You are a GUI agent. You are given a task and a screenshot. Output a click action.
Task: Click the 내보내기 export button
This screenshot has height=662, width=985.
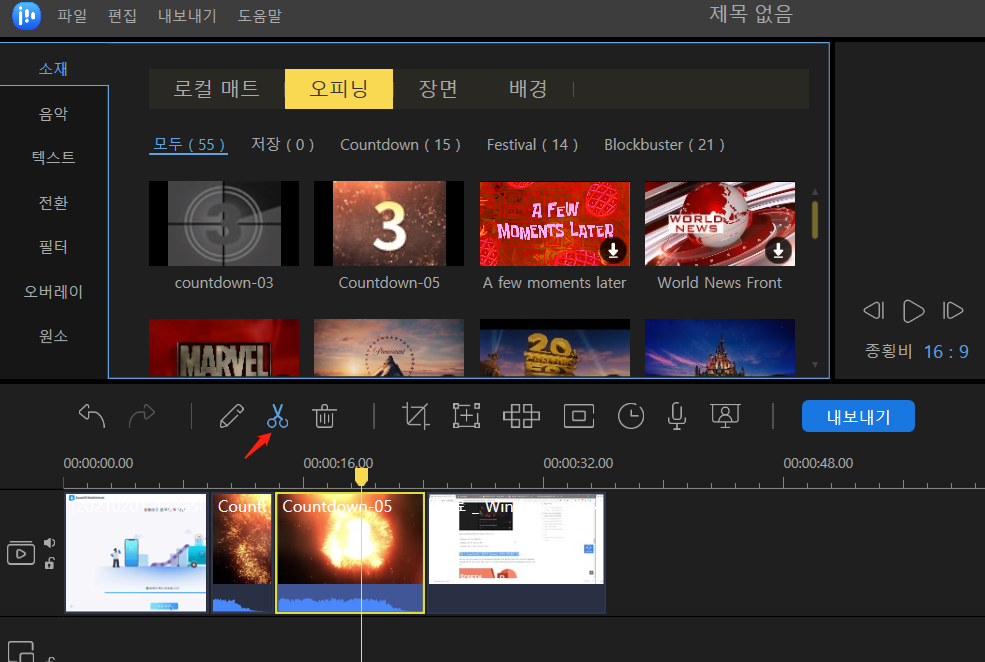point(858,416)
